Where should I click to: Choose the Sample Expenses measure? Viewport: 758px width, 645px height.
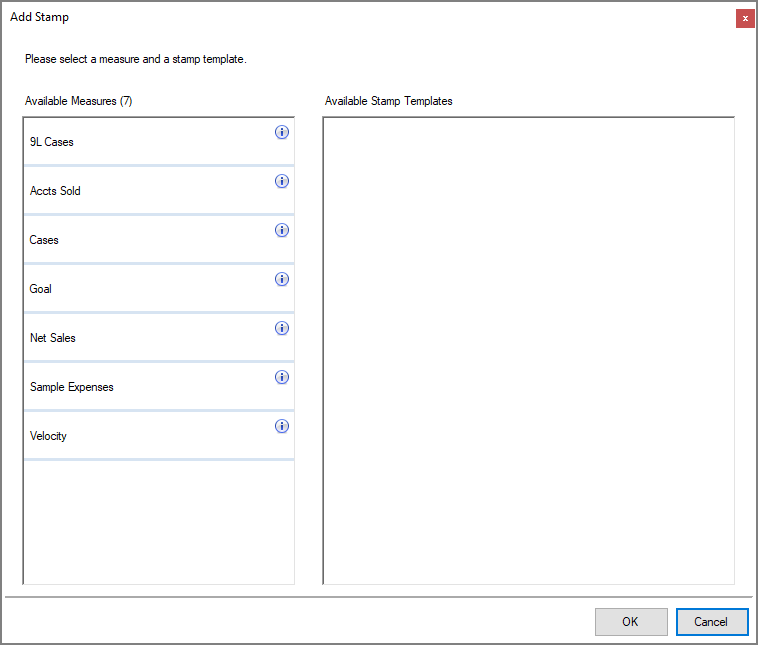(x=159, y=387)
